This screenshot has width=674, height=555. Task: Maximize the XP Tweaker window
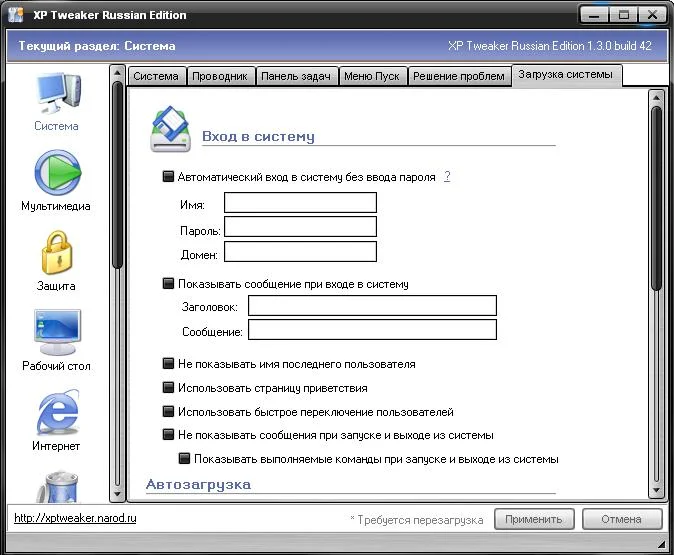[623, 15]
